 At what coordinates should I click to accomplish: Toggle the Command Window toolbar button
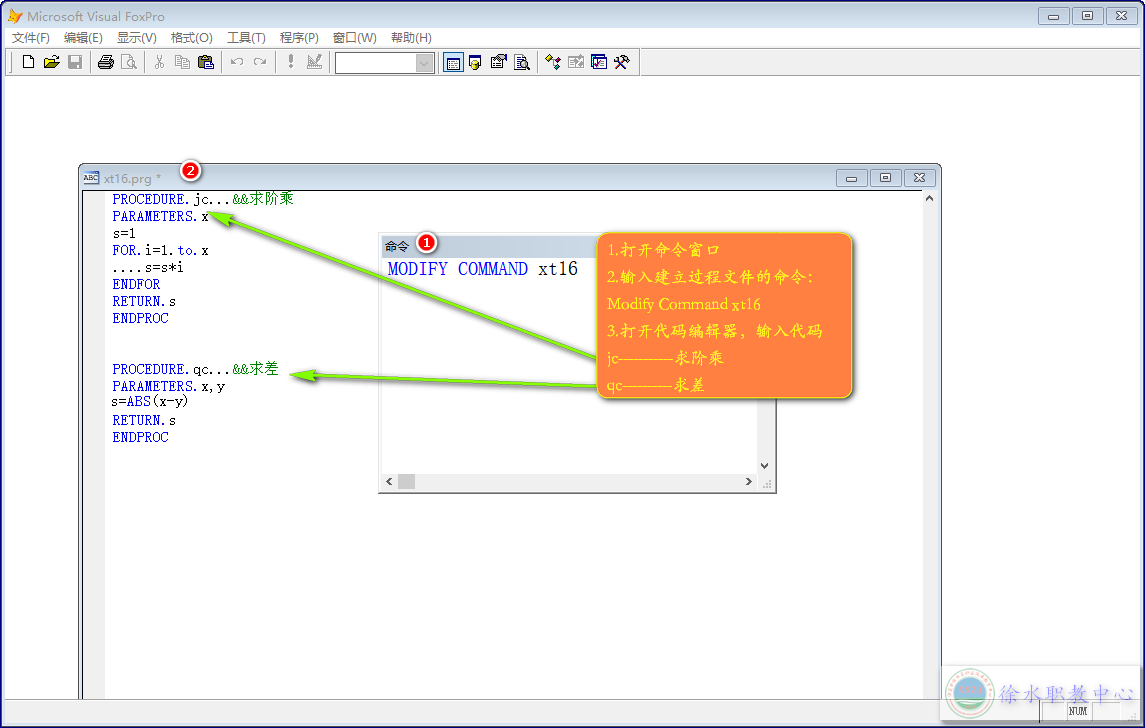pyautogui.click(x=453, y=63)
